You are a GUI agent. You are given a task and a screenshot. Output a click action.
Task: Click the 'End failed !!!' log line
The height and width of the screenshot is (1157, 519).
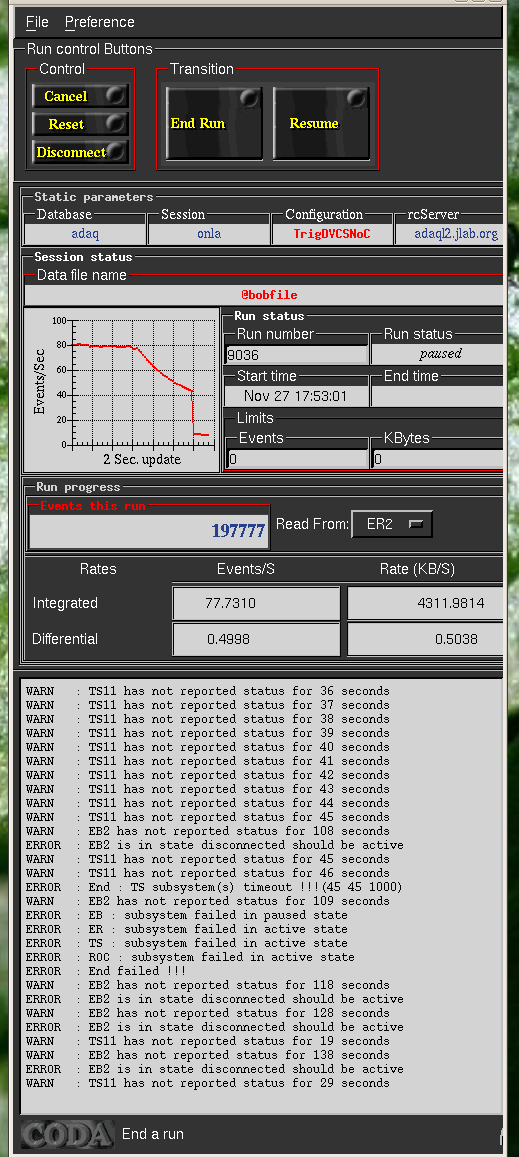[x=106, y=971]
